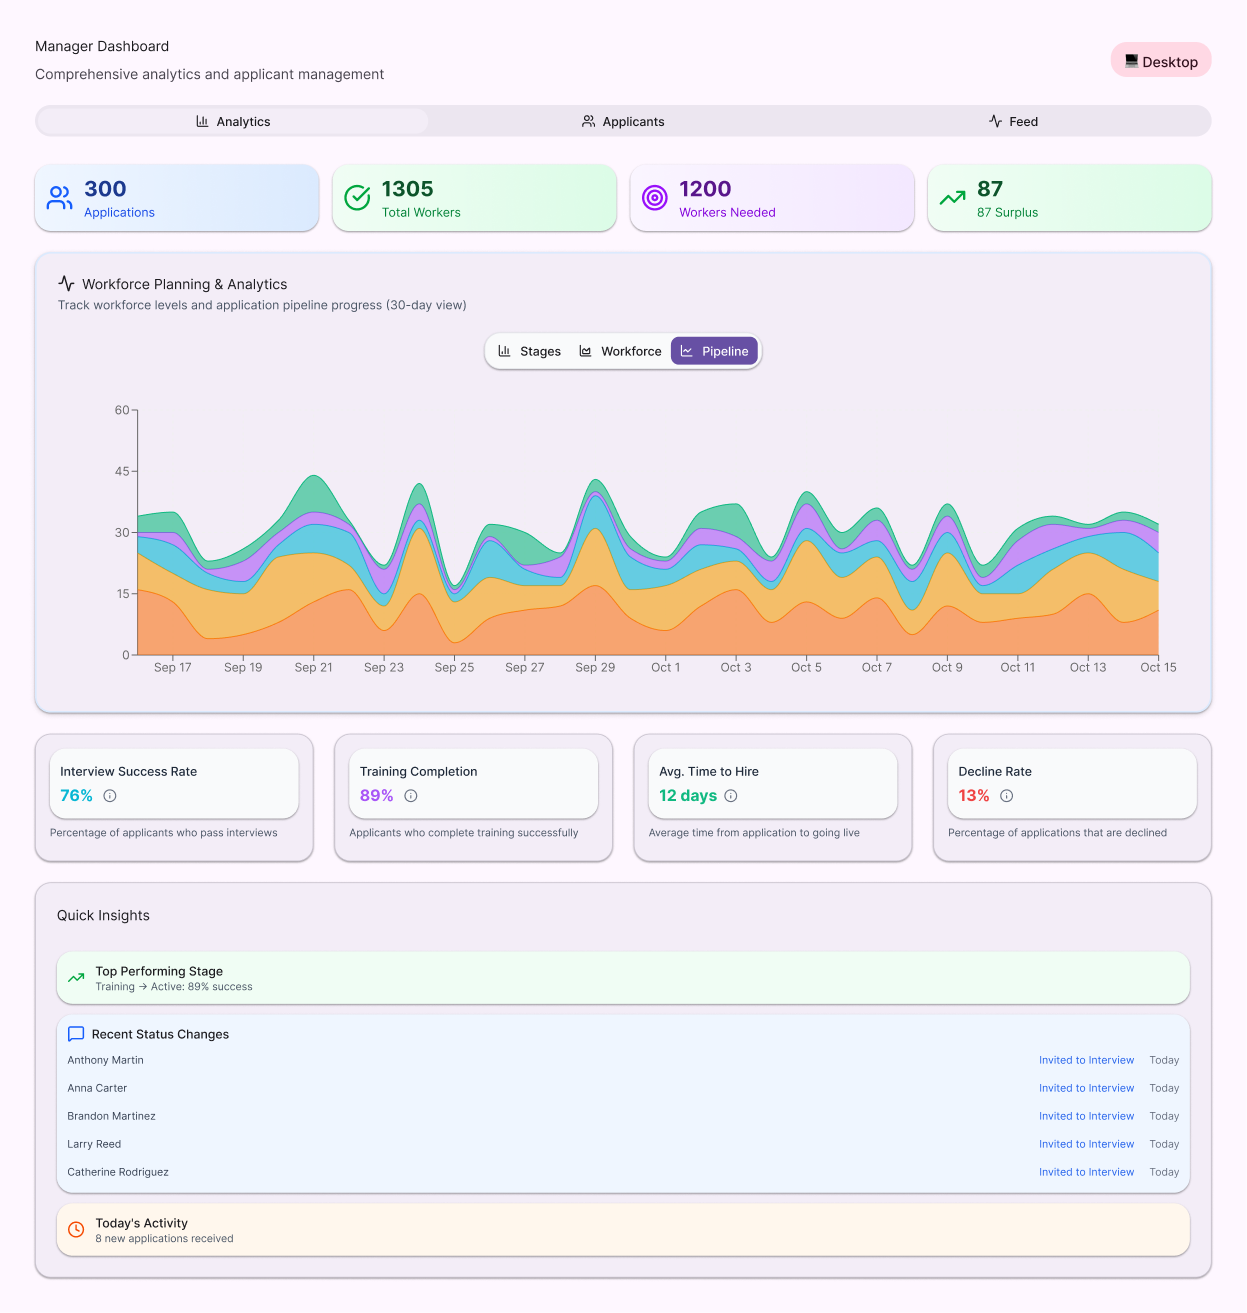Open Interview Success Rate info tooltip
Screen dimensions: 1247x1313
[110, 796]
